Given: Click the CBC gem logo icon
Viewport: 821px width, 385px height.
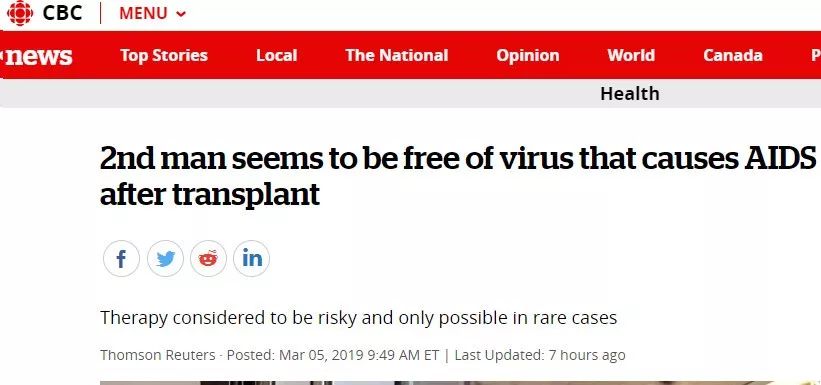Looking at the screenshot, I should (20, 13).
